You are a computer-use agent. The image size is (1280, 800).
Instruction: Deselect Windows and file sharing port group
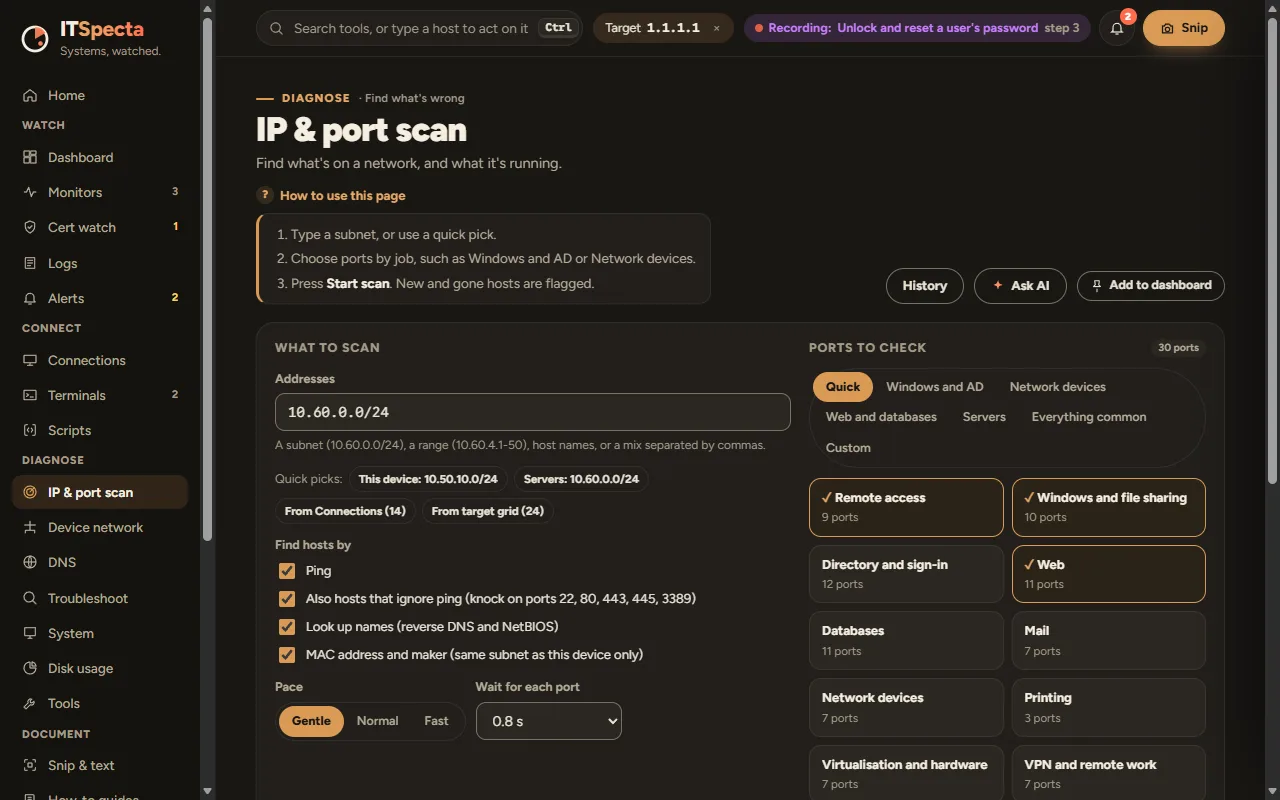pos(1108,507)
